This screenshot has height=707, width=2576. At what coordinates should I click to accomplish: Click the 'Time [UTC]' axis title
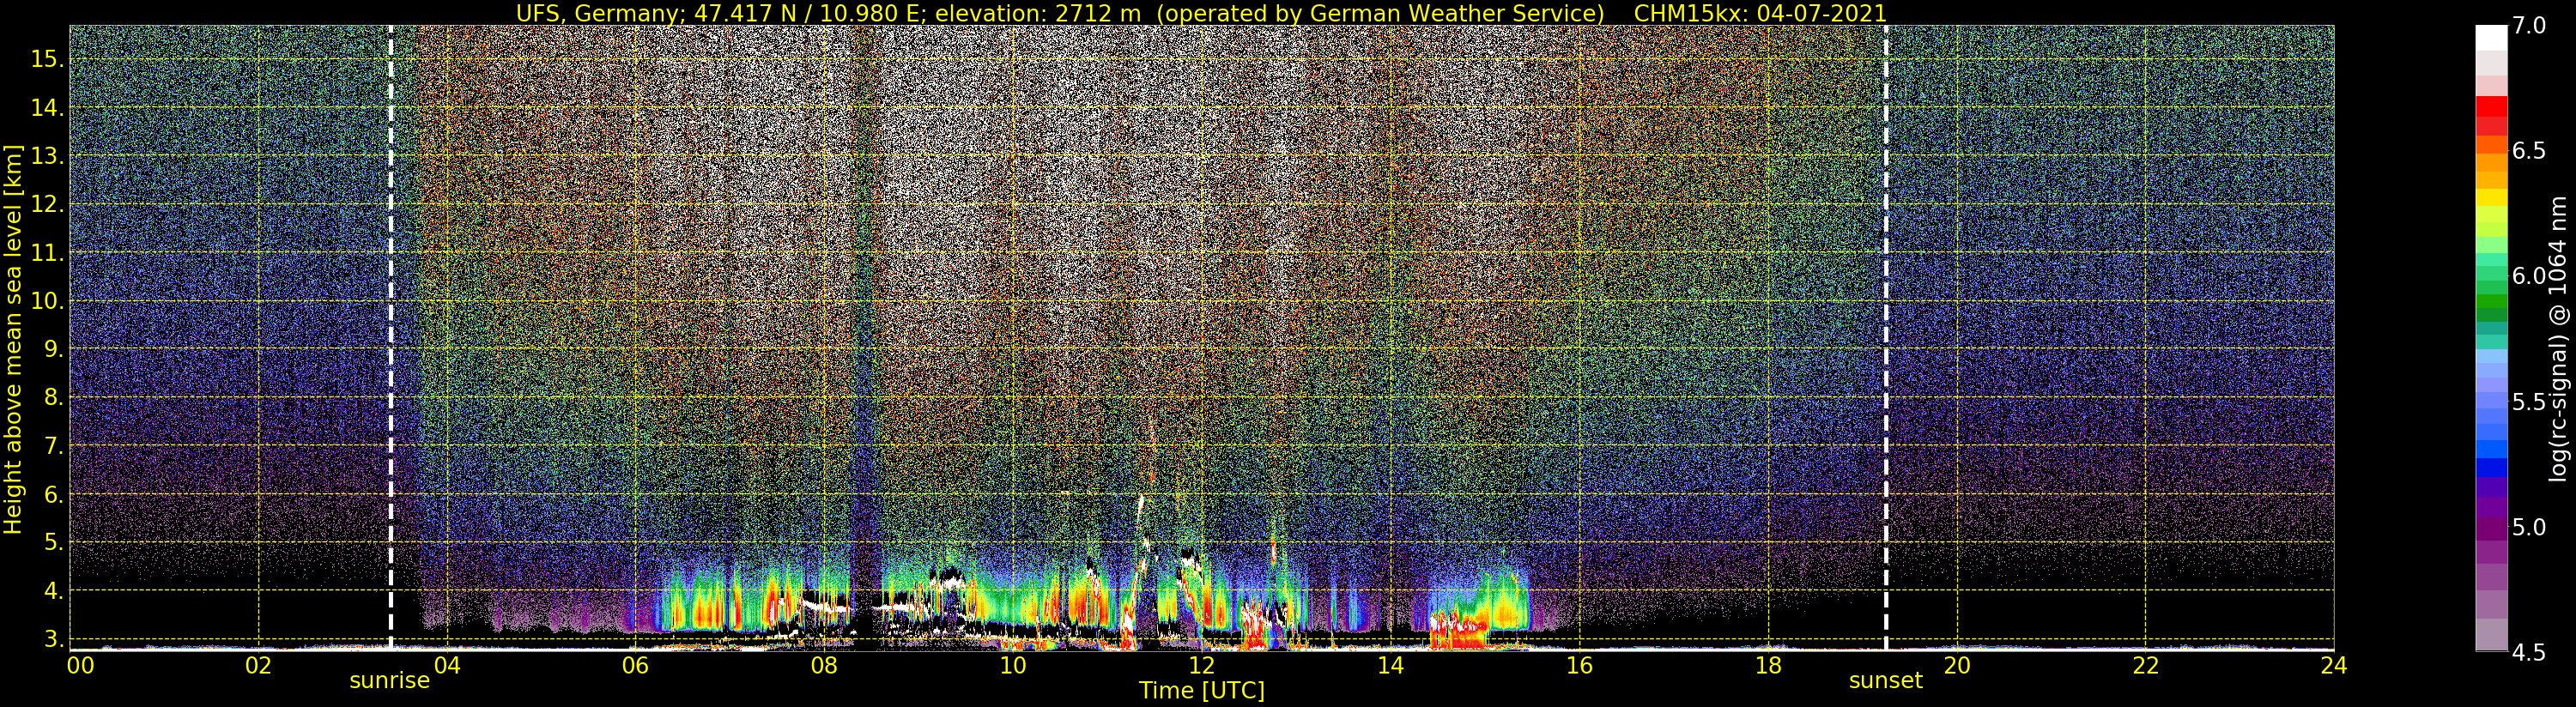[1202, 691]
